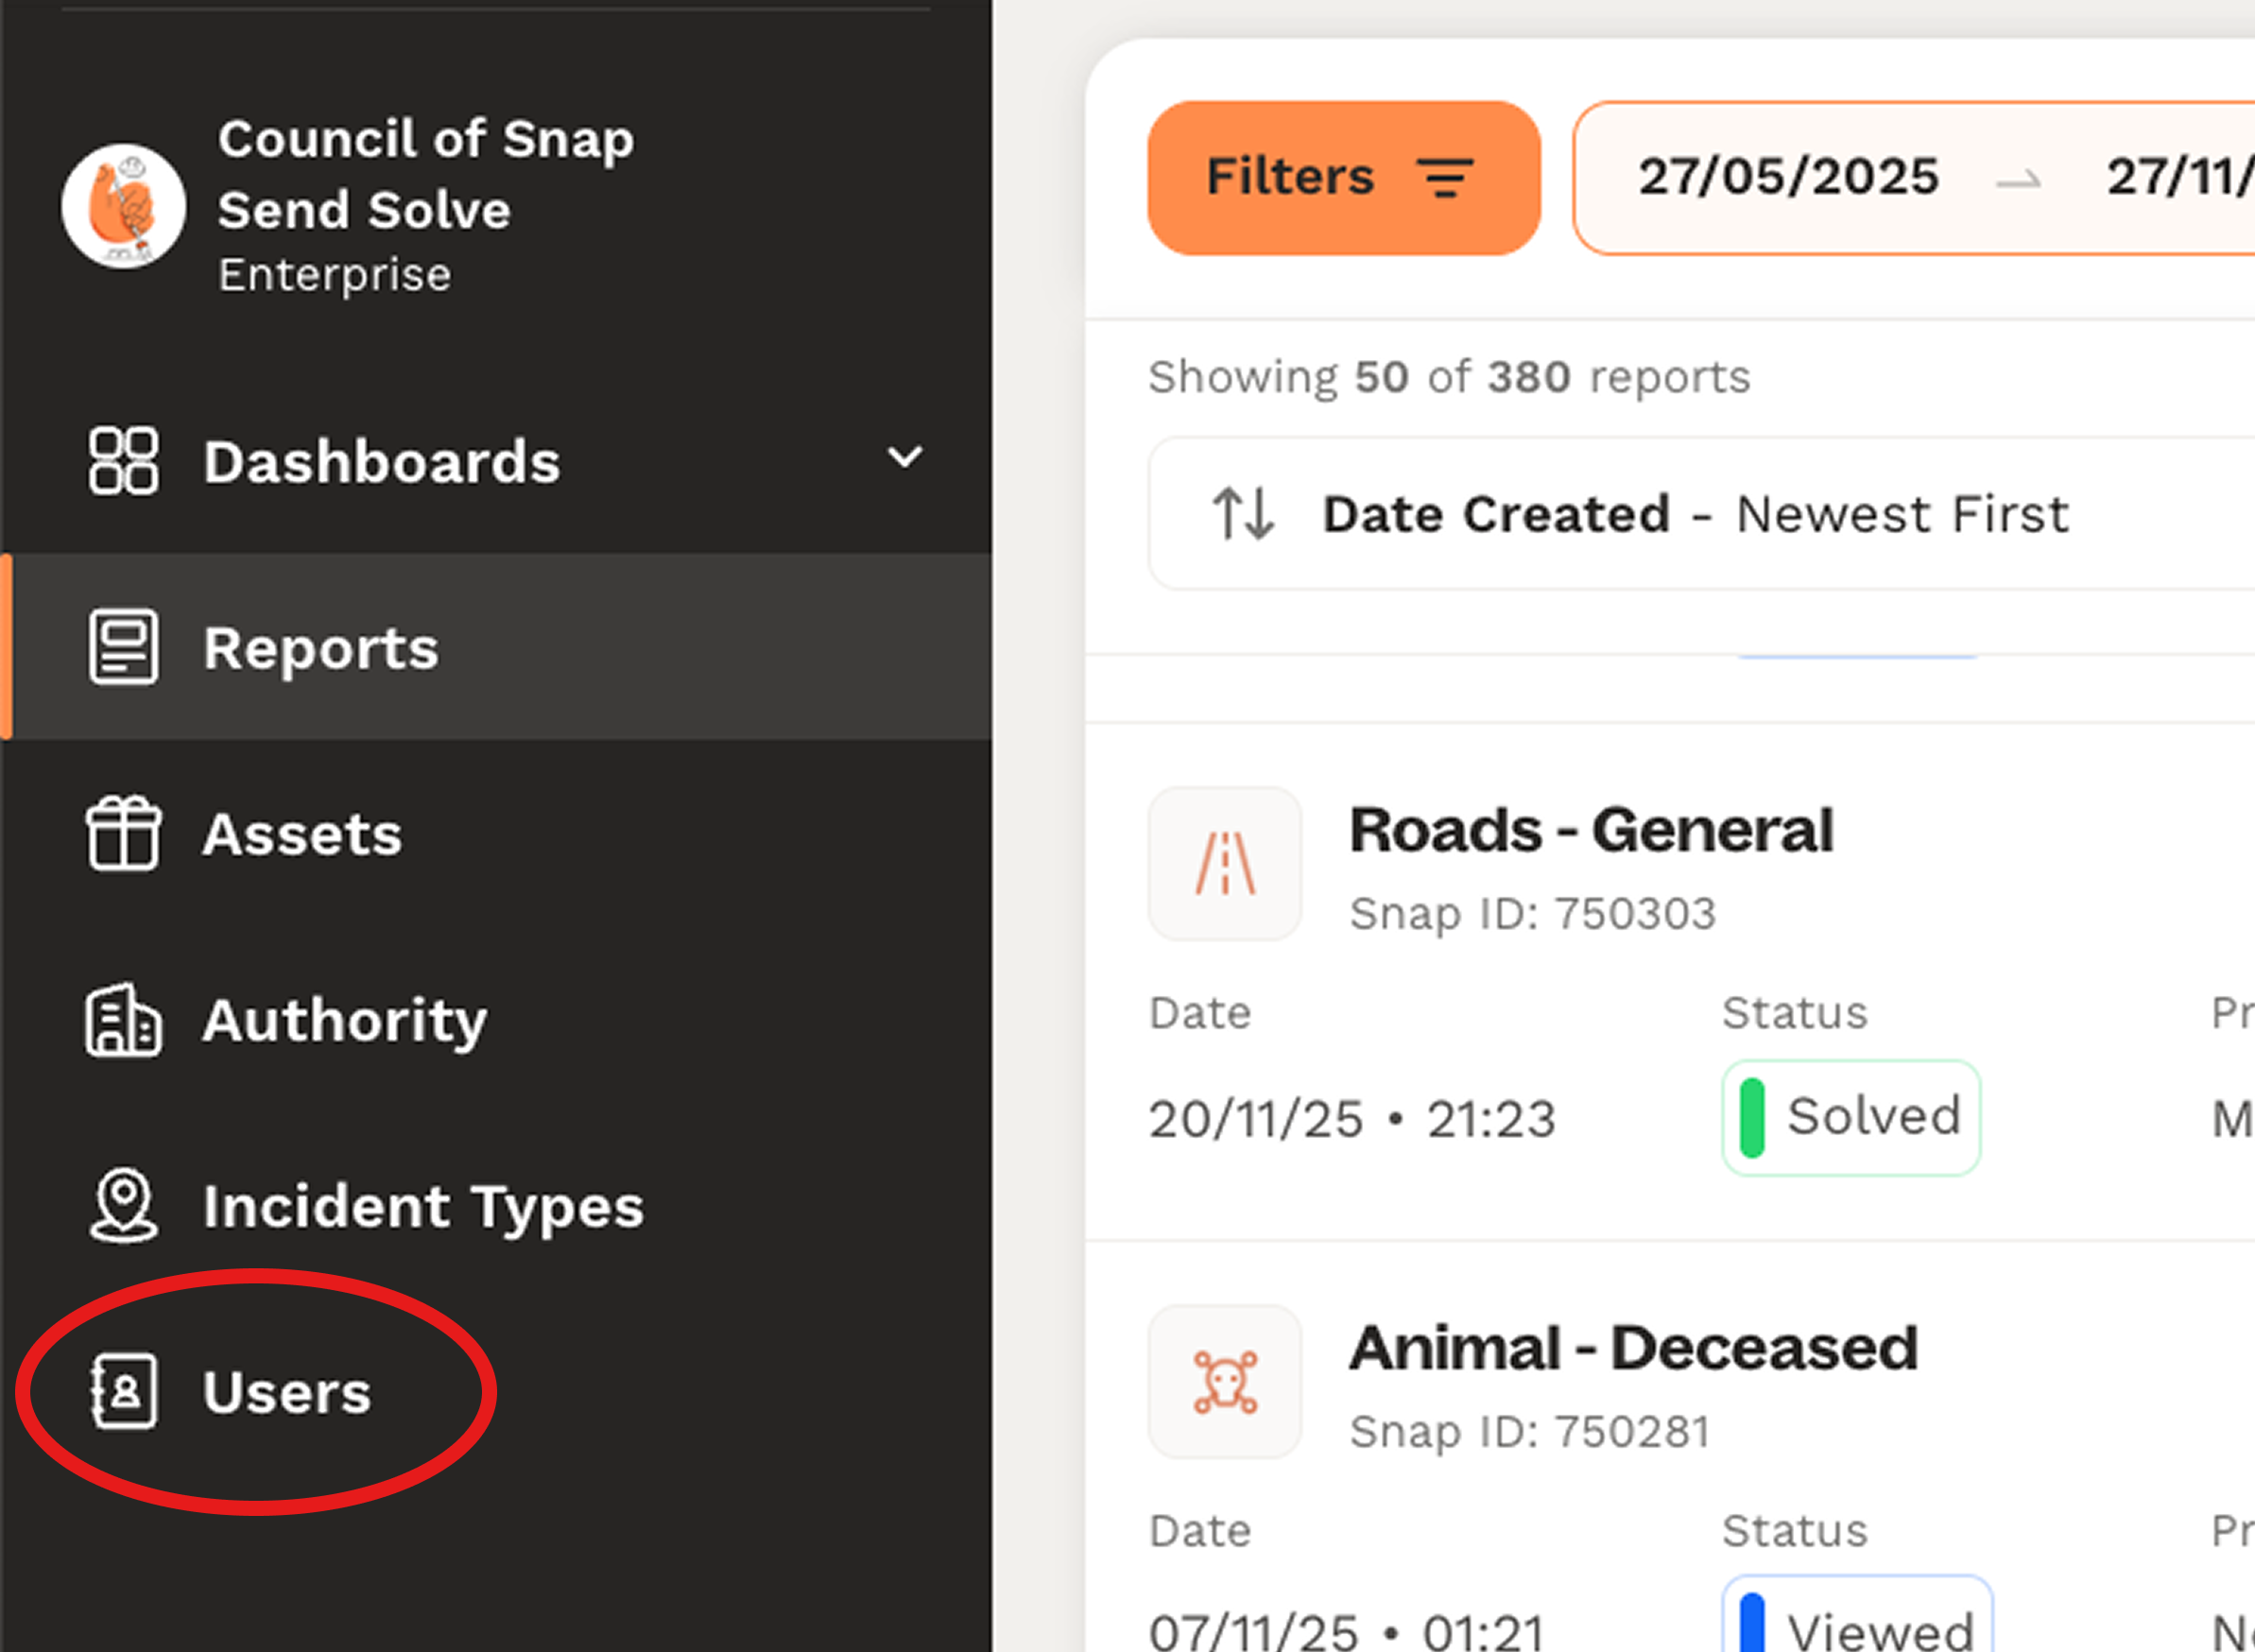Click the Council of Snap Send Solve logo
This screenshot has width=2255, height=1652.
[x=123, y=206]
